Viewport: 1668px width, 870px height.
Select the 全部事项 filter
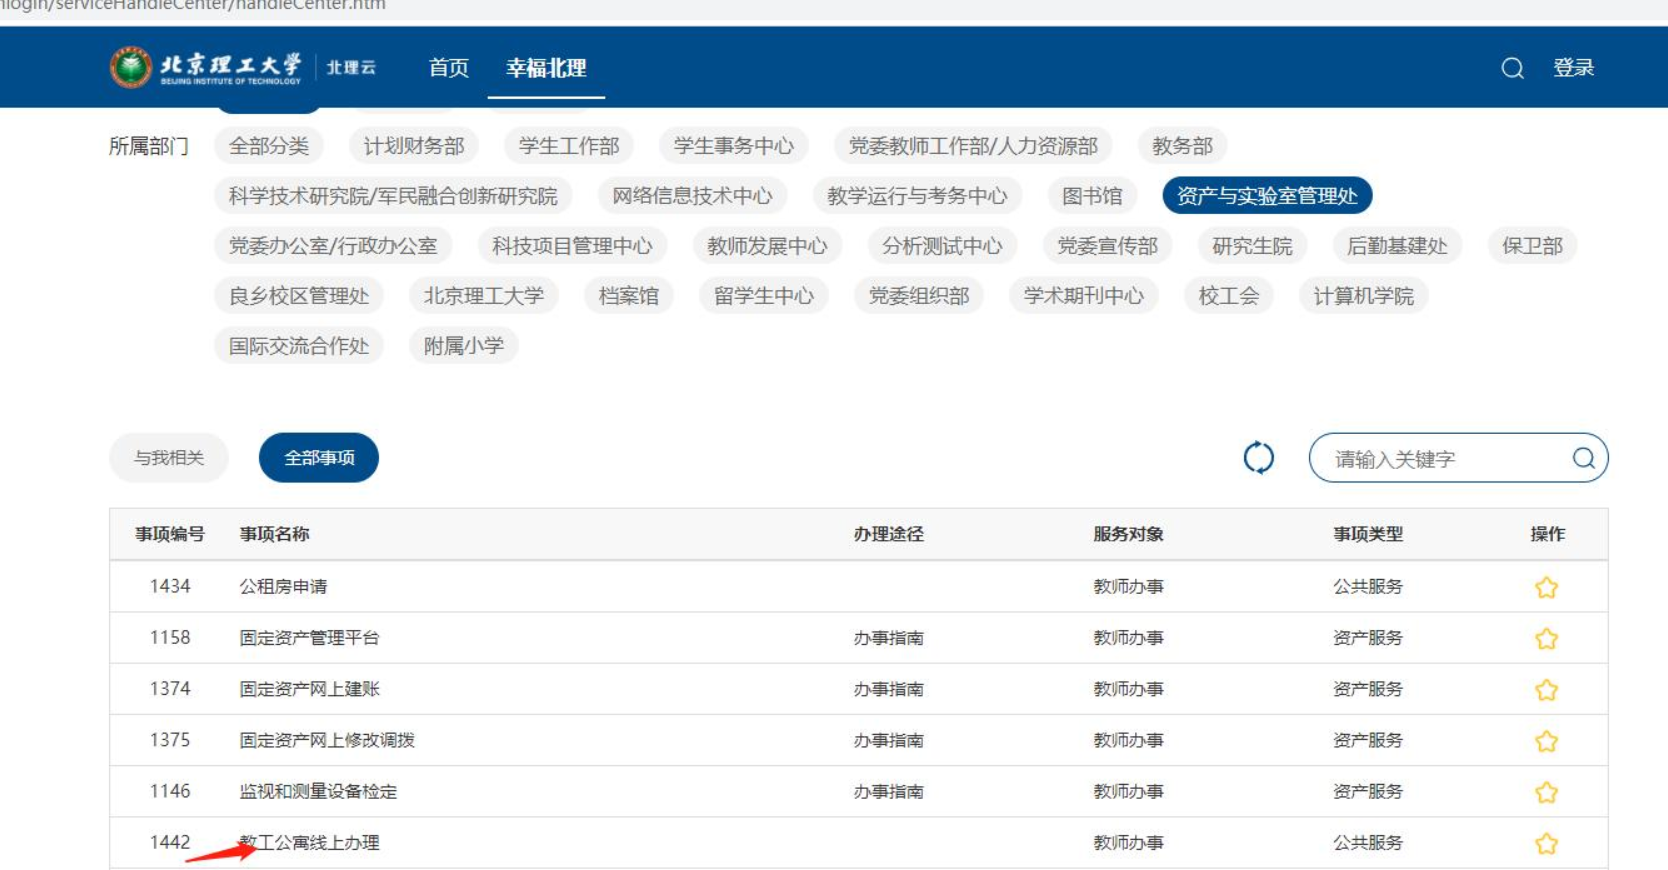[x=319, y=458]
